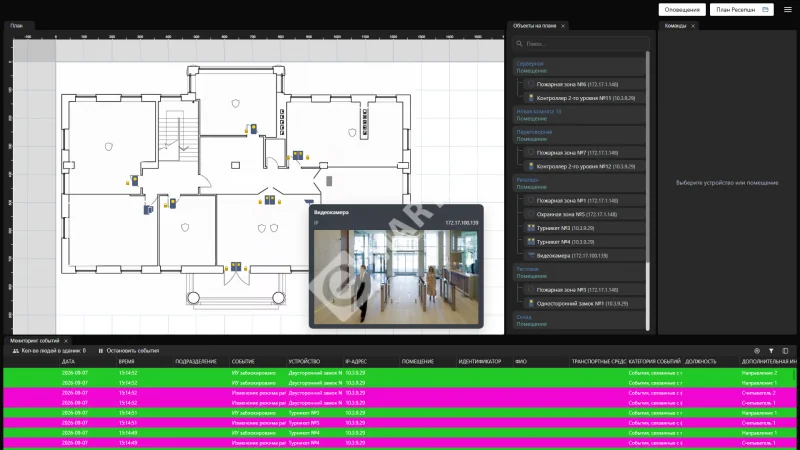800x450 pixels.
Task: Close the Мониторинг событий tab
Action: coord(66,341)
